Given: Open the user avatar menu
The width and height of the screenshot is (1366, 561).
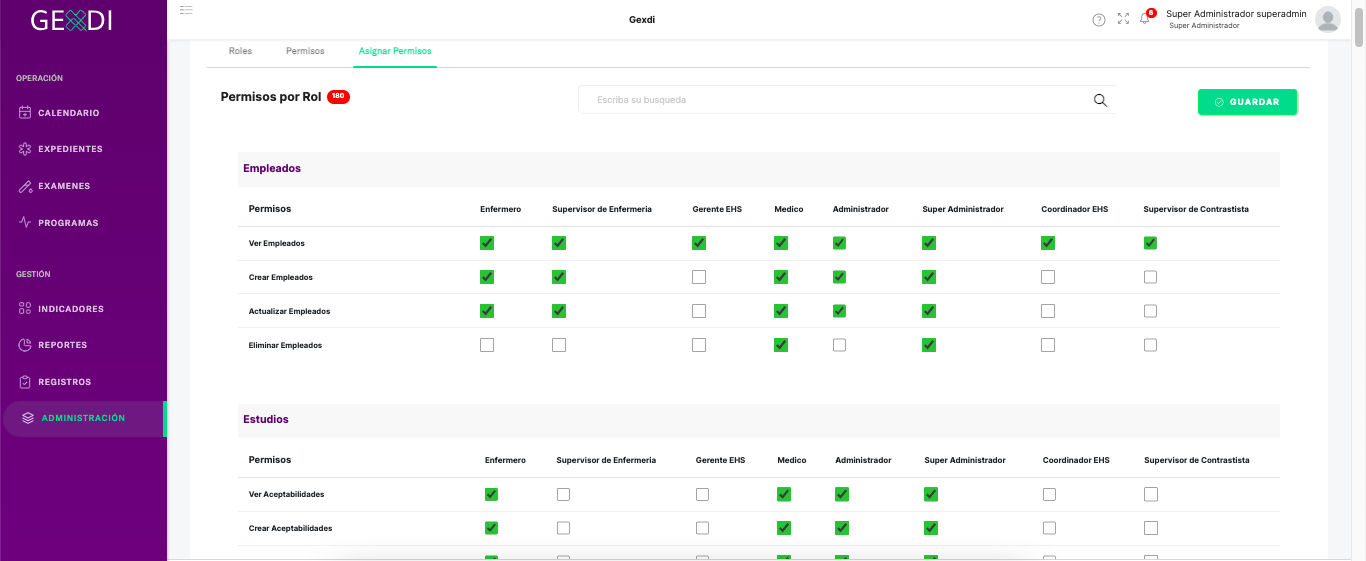Looking at the screenshot, I should (1327, 19).
